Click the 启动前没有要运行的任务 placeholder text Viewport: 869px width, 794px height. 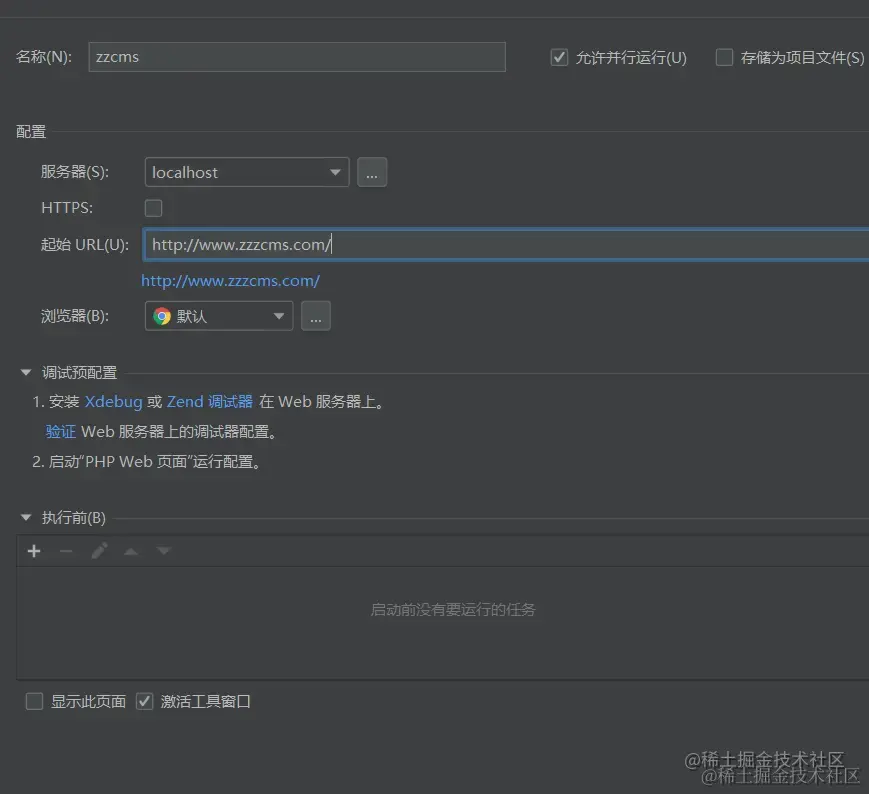453,609
